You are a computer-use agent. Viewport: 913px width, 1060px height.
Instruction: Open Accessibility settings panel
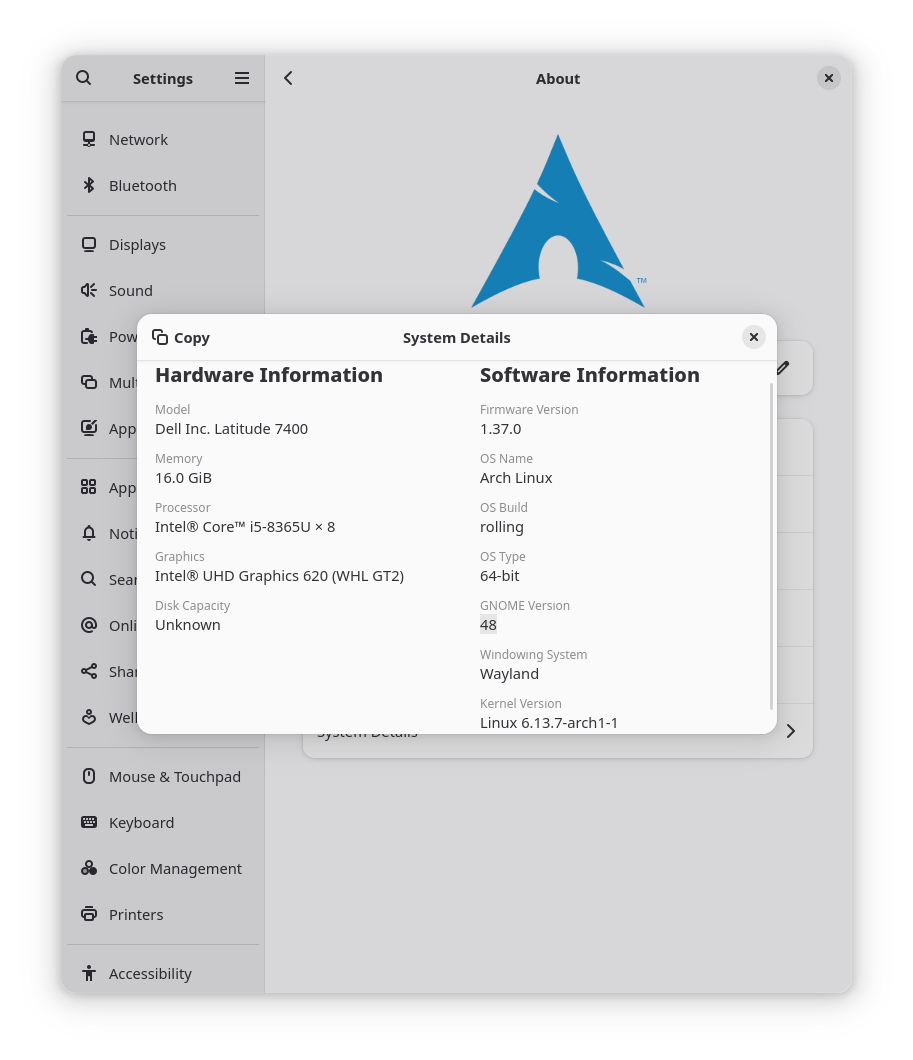point(163,973)
